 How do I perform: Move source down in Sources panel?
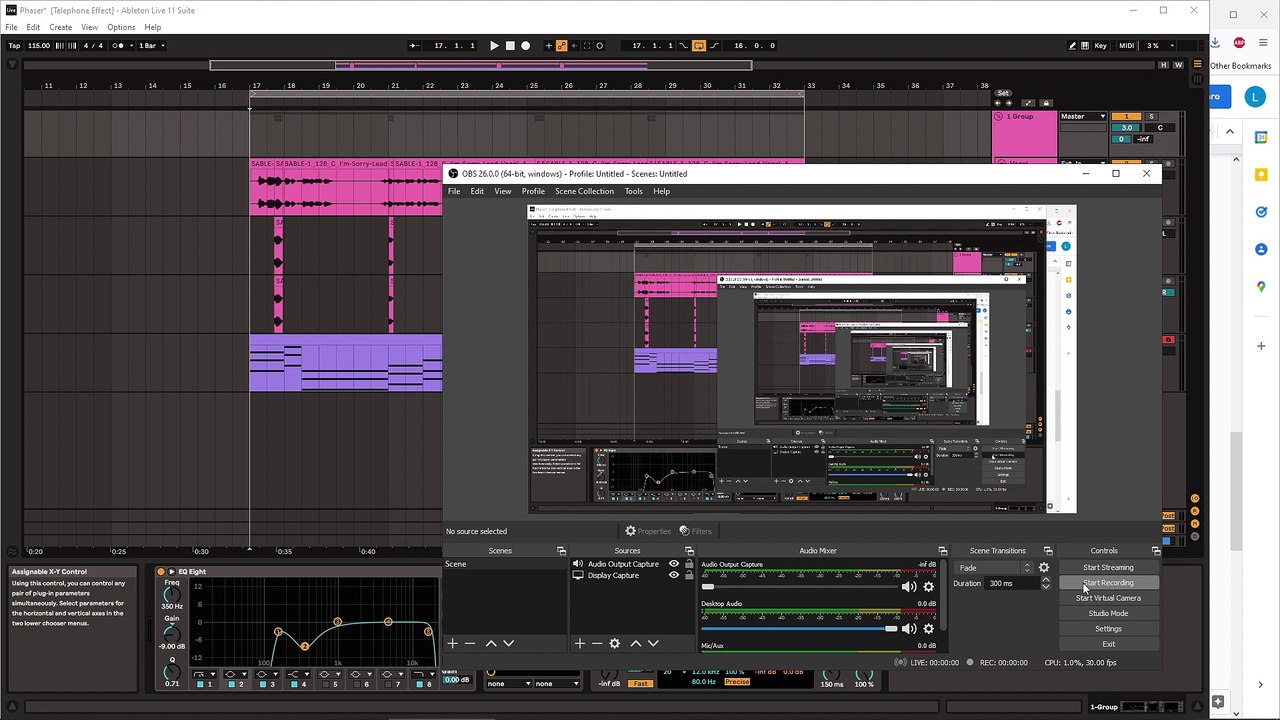pos(653,644)
